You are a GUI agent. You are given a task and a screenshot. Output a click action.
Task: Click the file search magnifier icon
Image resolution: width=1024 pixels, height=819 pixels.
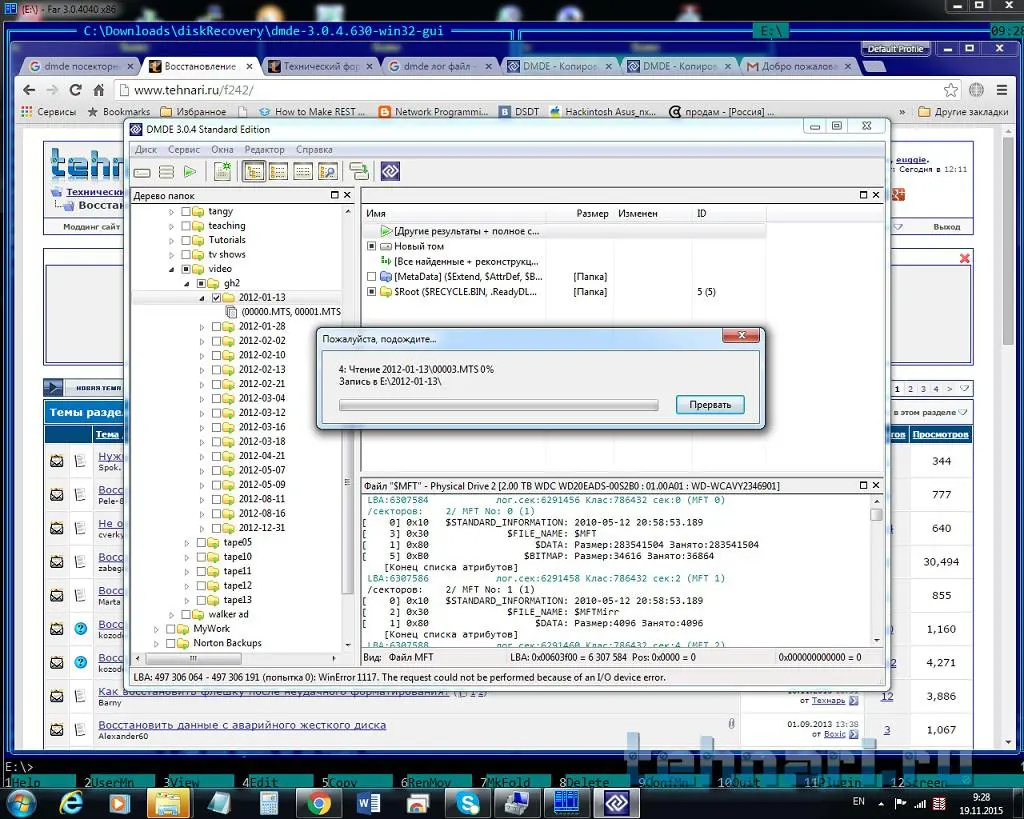(x=327, y=172)
